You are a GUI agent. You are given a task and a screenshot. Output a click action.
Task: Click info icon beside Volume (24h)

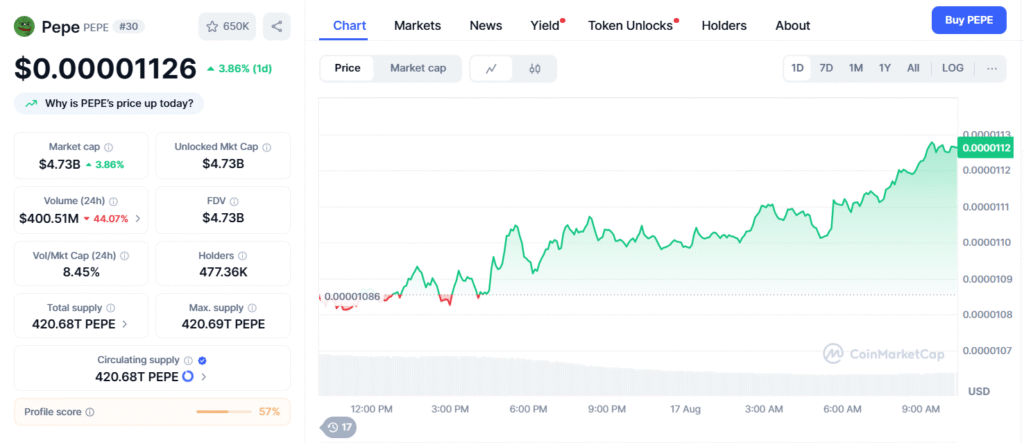click(113, 202)
